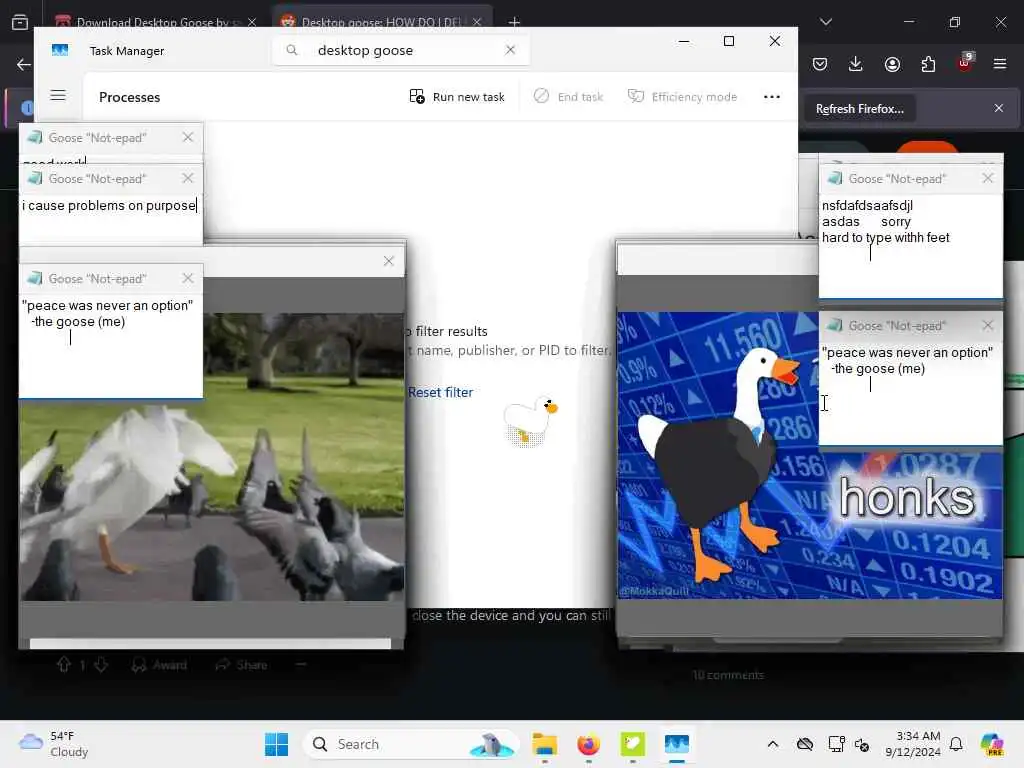
Task: Open File Explorer from taskbar
Action: click(544, 744)
